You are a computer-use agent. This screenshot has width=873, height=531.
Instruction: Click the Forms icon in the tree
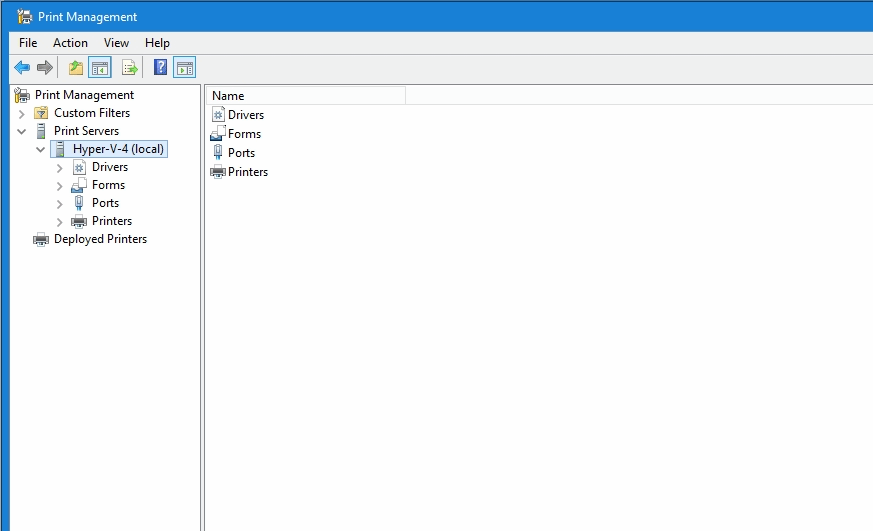(79, 185)
